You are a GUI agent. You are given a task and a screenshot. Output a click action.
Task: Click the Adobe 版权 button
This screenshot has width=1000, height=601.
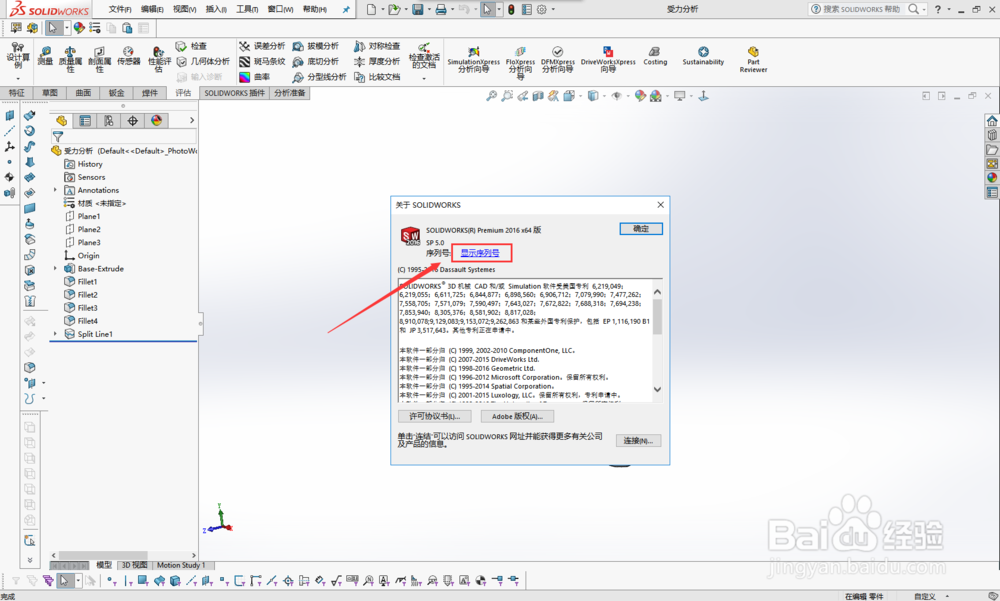pyautogui.click(x=517, y=416)
